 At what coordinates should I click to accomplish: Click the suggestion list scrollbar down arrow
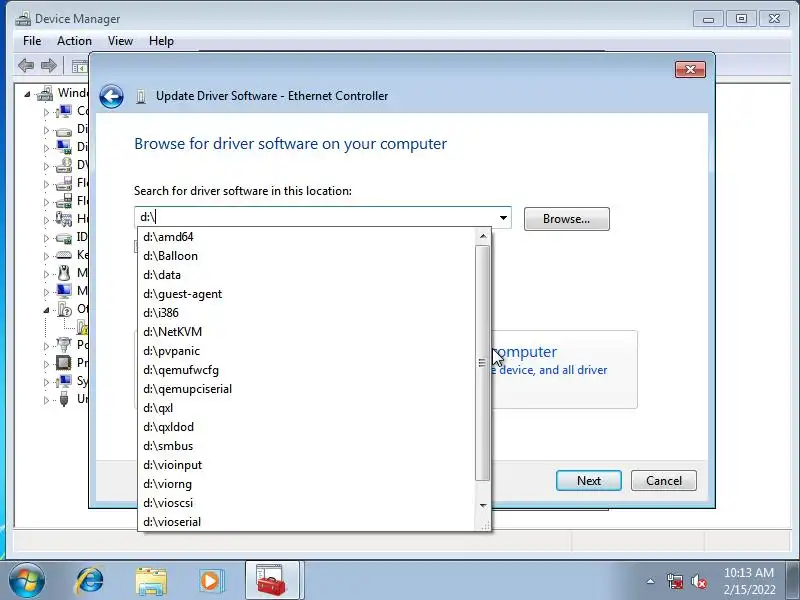point(483,505)
